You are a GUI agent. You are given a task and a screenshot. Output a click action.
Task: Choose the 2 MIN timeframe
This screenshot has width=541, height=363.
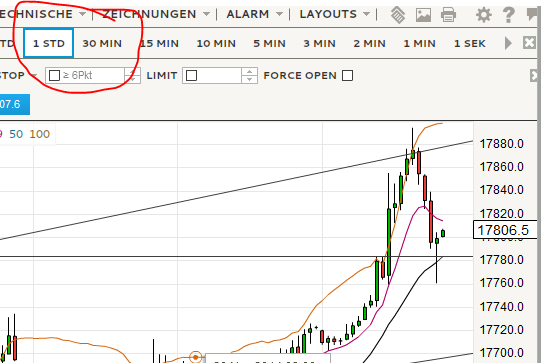point(369,43)
